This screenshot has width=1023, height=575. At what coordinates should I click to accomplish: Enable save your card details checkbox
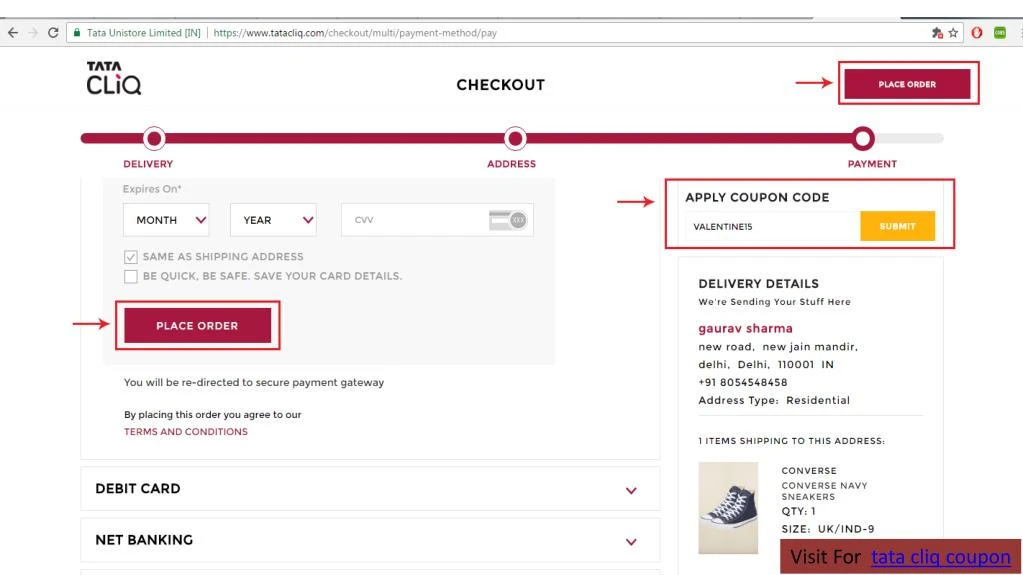pyautogui.click(x=130, y=276)
